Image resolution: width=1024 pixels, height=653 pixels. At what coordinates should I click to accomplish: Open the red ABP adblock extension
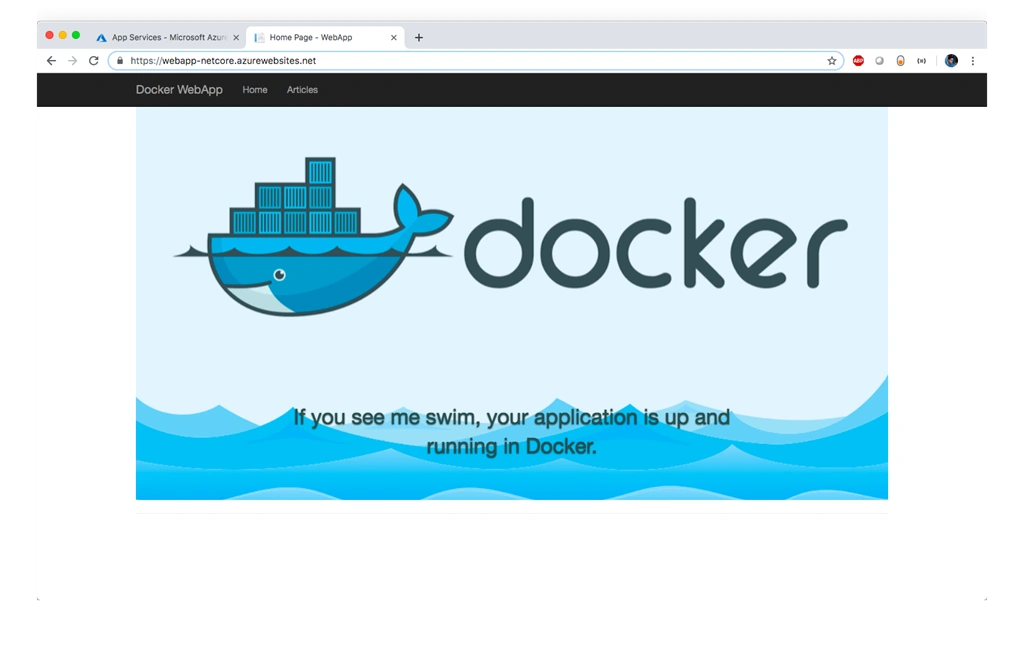[x=858, y=61]
